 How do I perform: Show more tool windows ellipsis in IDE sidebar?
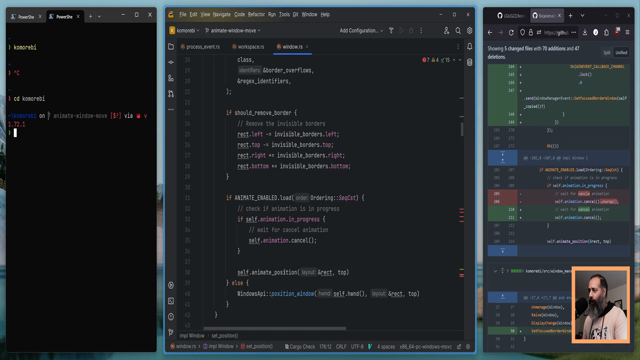point(171,109)
